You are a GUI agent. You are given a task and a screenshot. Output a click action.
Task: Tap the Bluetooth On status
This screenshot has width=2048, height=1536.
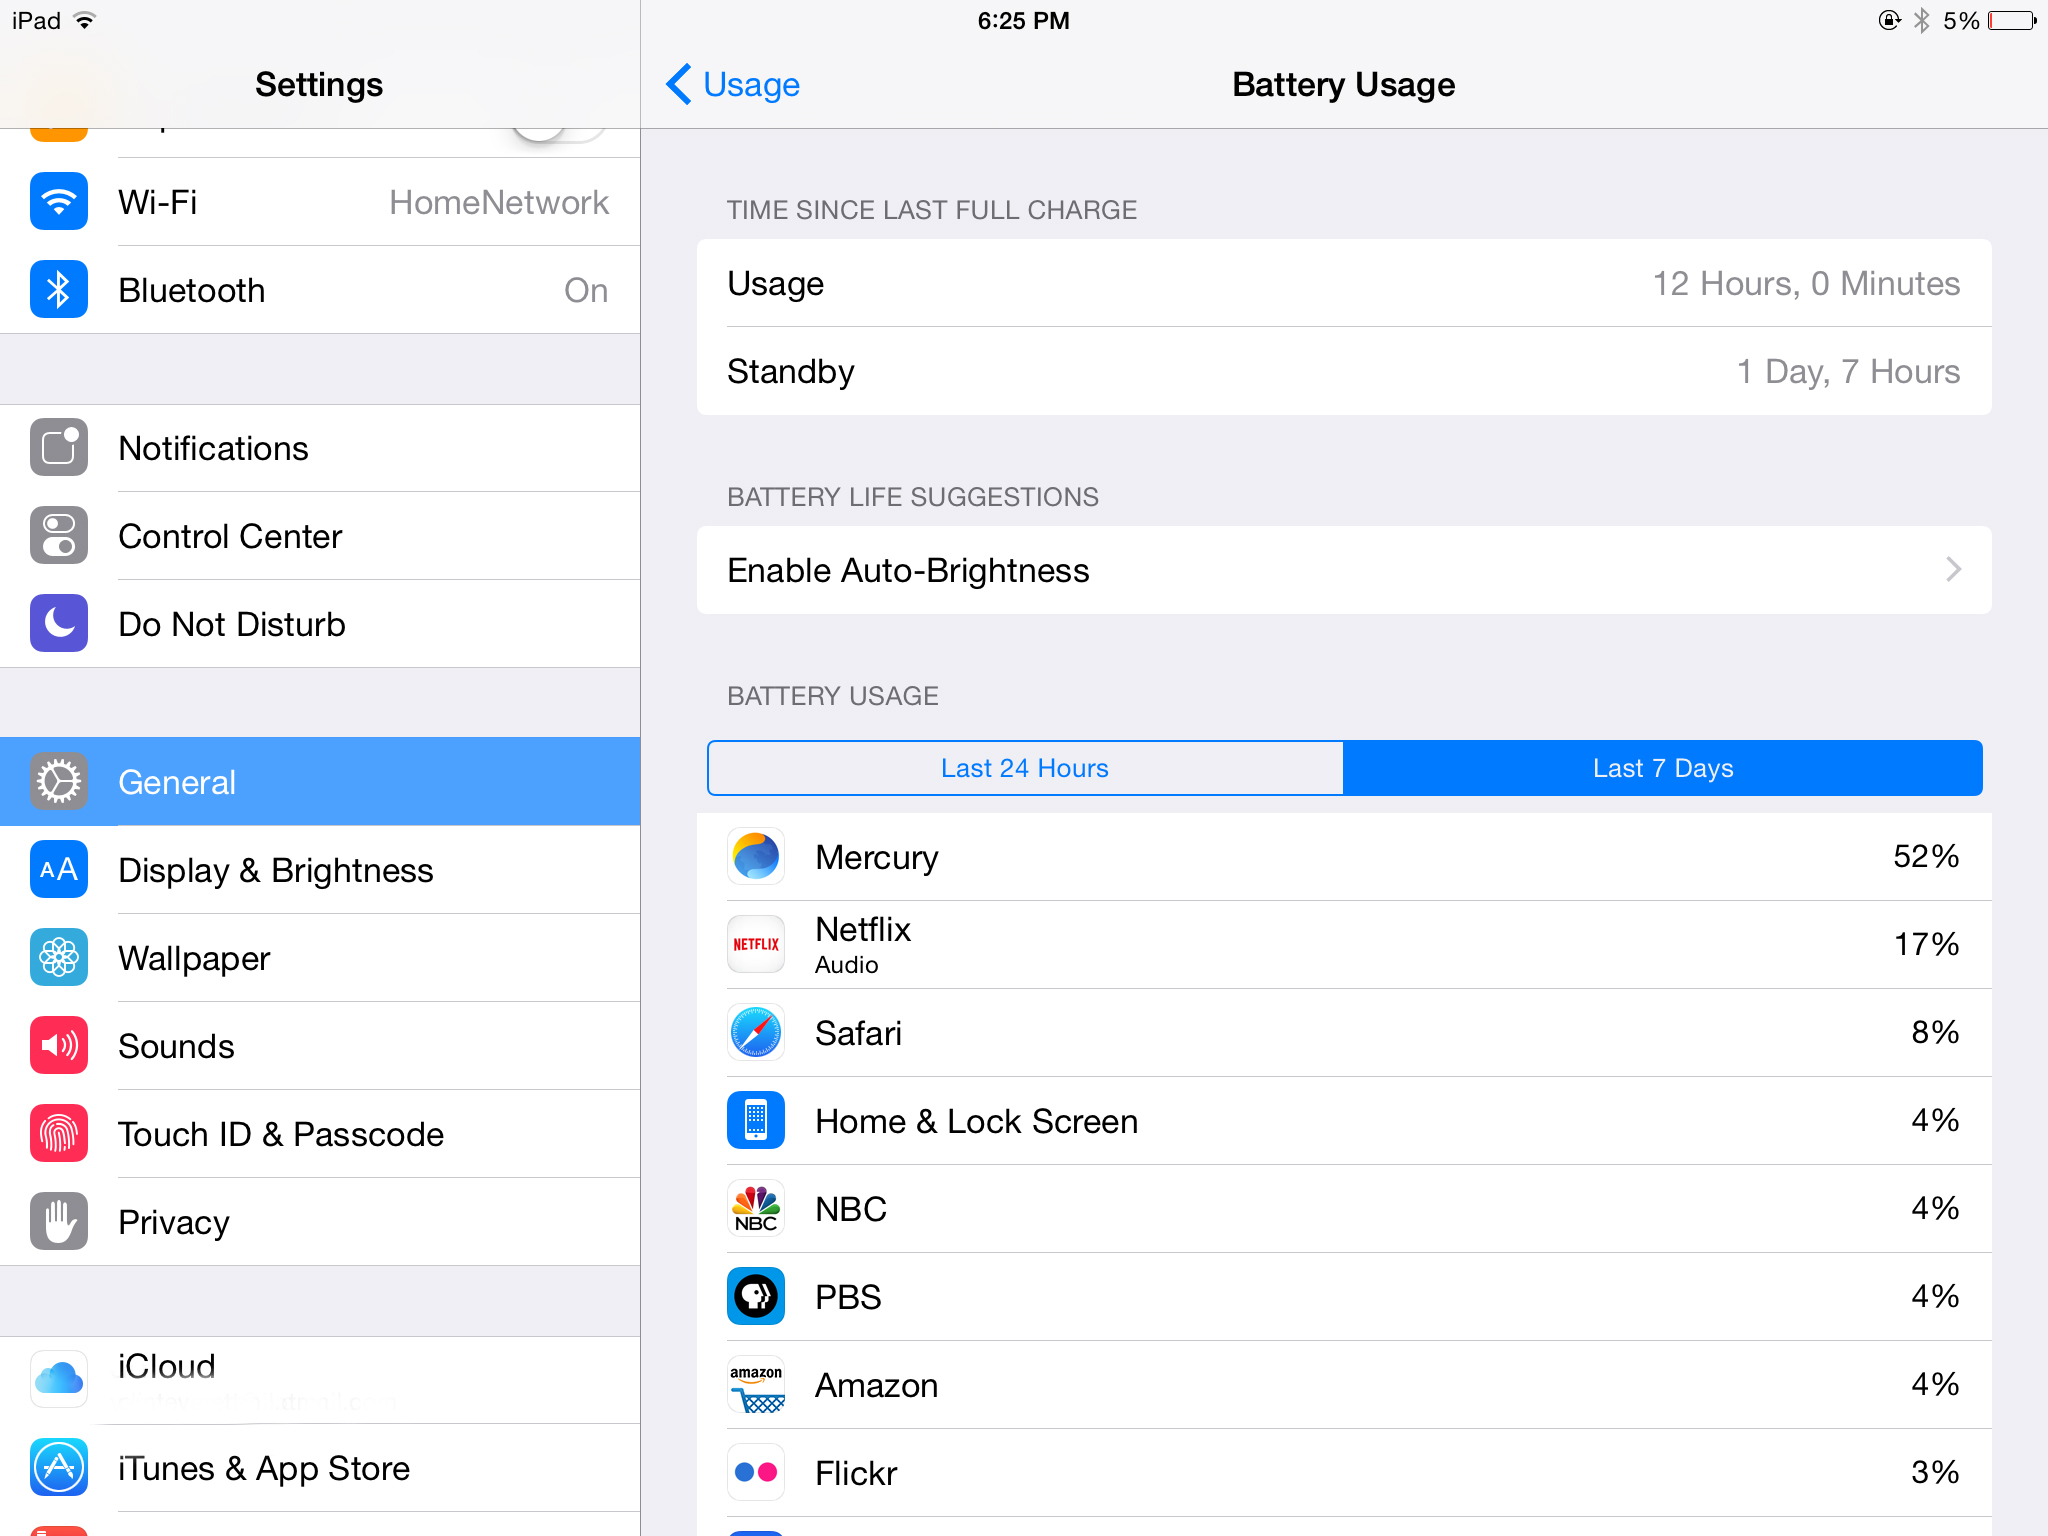(x=586, y=290)
